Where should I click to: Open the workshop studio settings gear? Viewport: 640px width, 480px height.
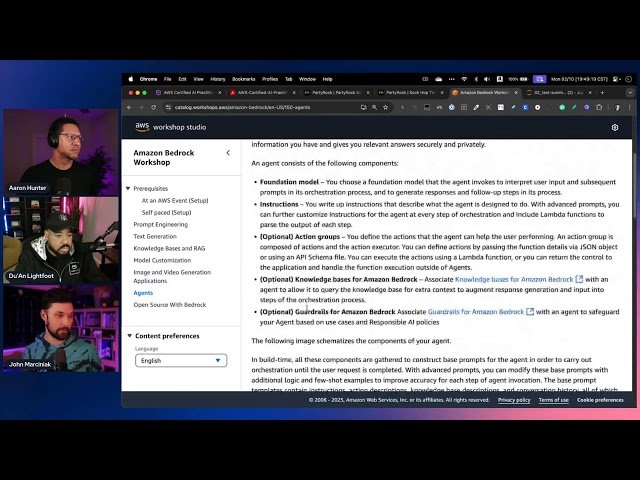(615, 127)
